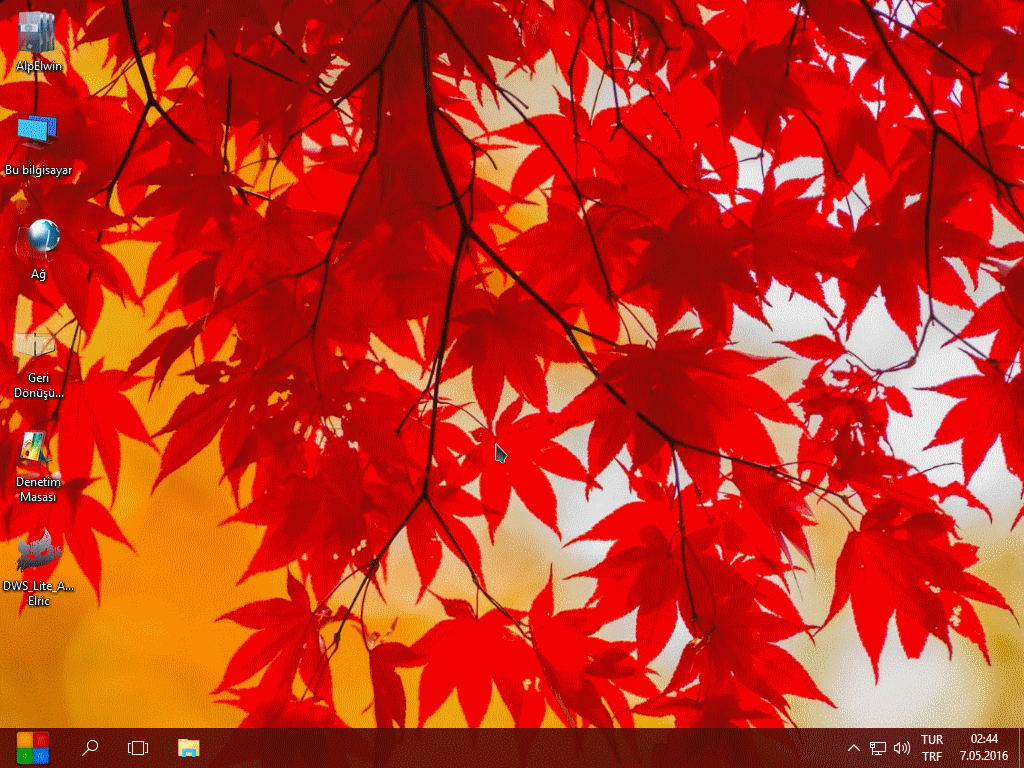Screen dimensions: 1024x768
Task: Open the network status tray icon
Action: click(x=878, y=748)
